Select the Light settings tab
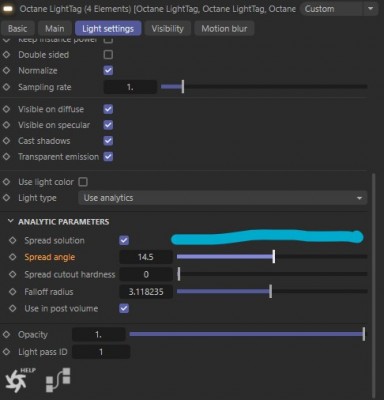 108,29
